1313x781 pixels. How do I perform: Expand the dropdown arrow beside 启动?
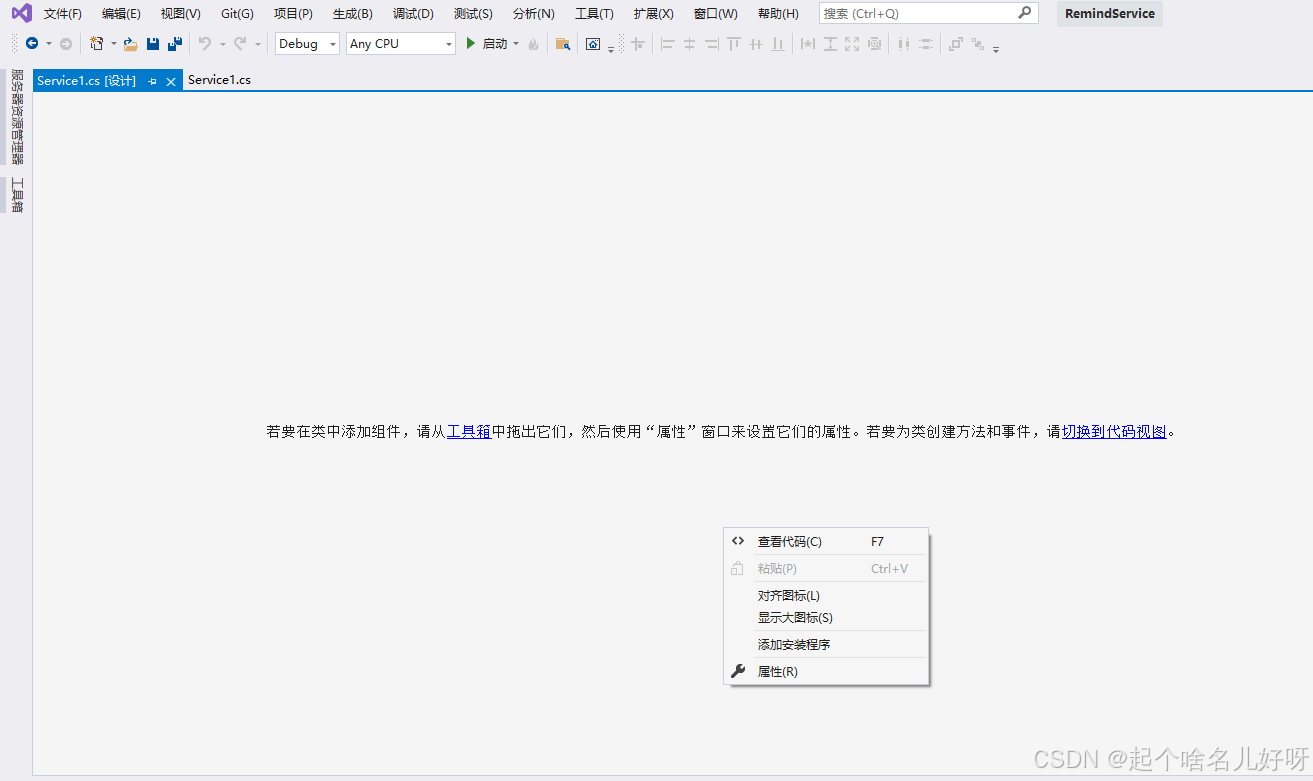point(516,44)
